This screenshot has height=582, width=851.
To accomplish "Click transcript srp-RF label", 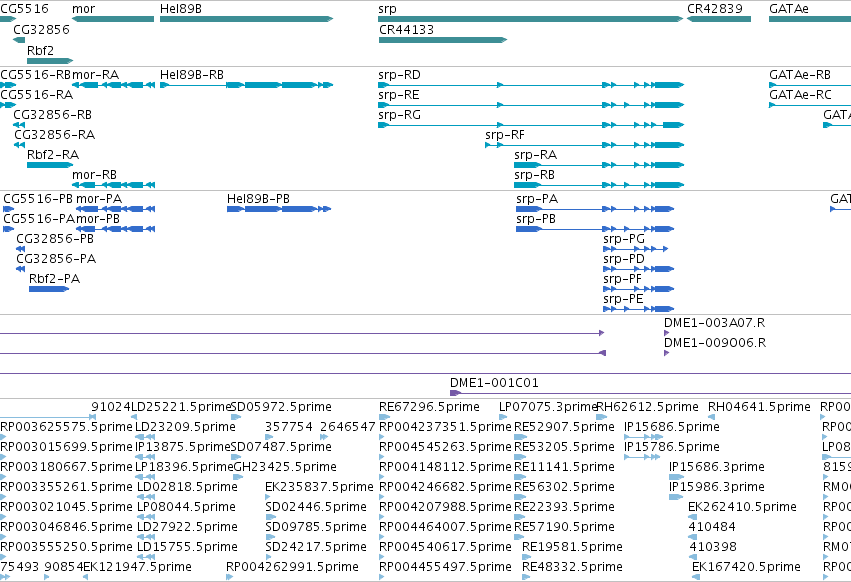I will [x=505, y=135].
